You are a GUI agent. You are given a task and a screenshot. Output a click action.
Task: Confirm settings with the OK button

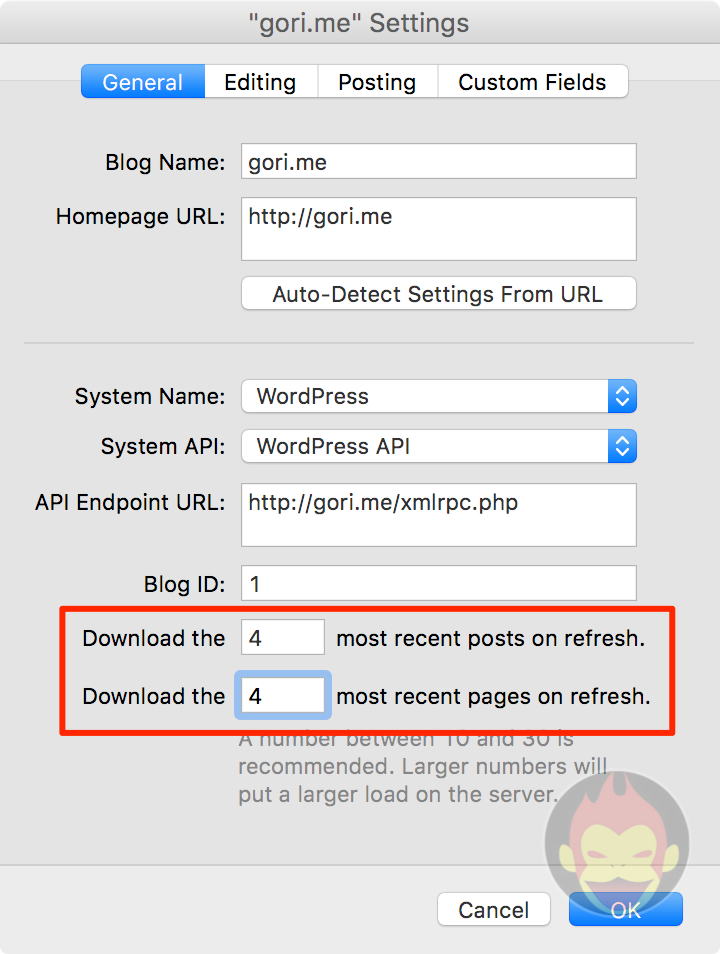click(x=625, y=910)
